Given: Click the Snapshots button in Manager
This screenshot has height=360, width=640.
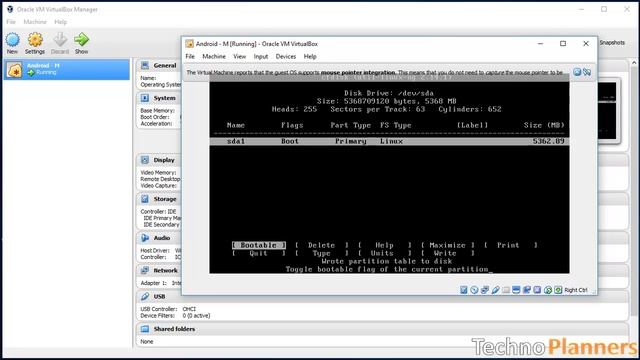Looking at the screenshot, I should pyautogui.click(x=612, y=42).
